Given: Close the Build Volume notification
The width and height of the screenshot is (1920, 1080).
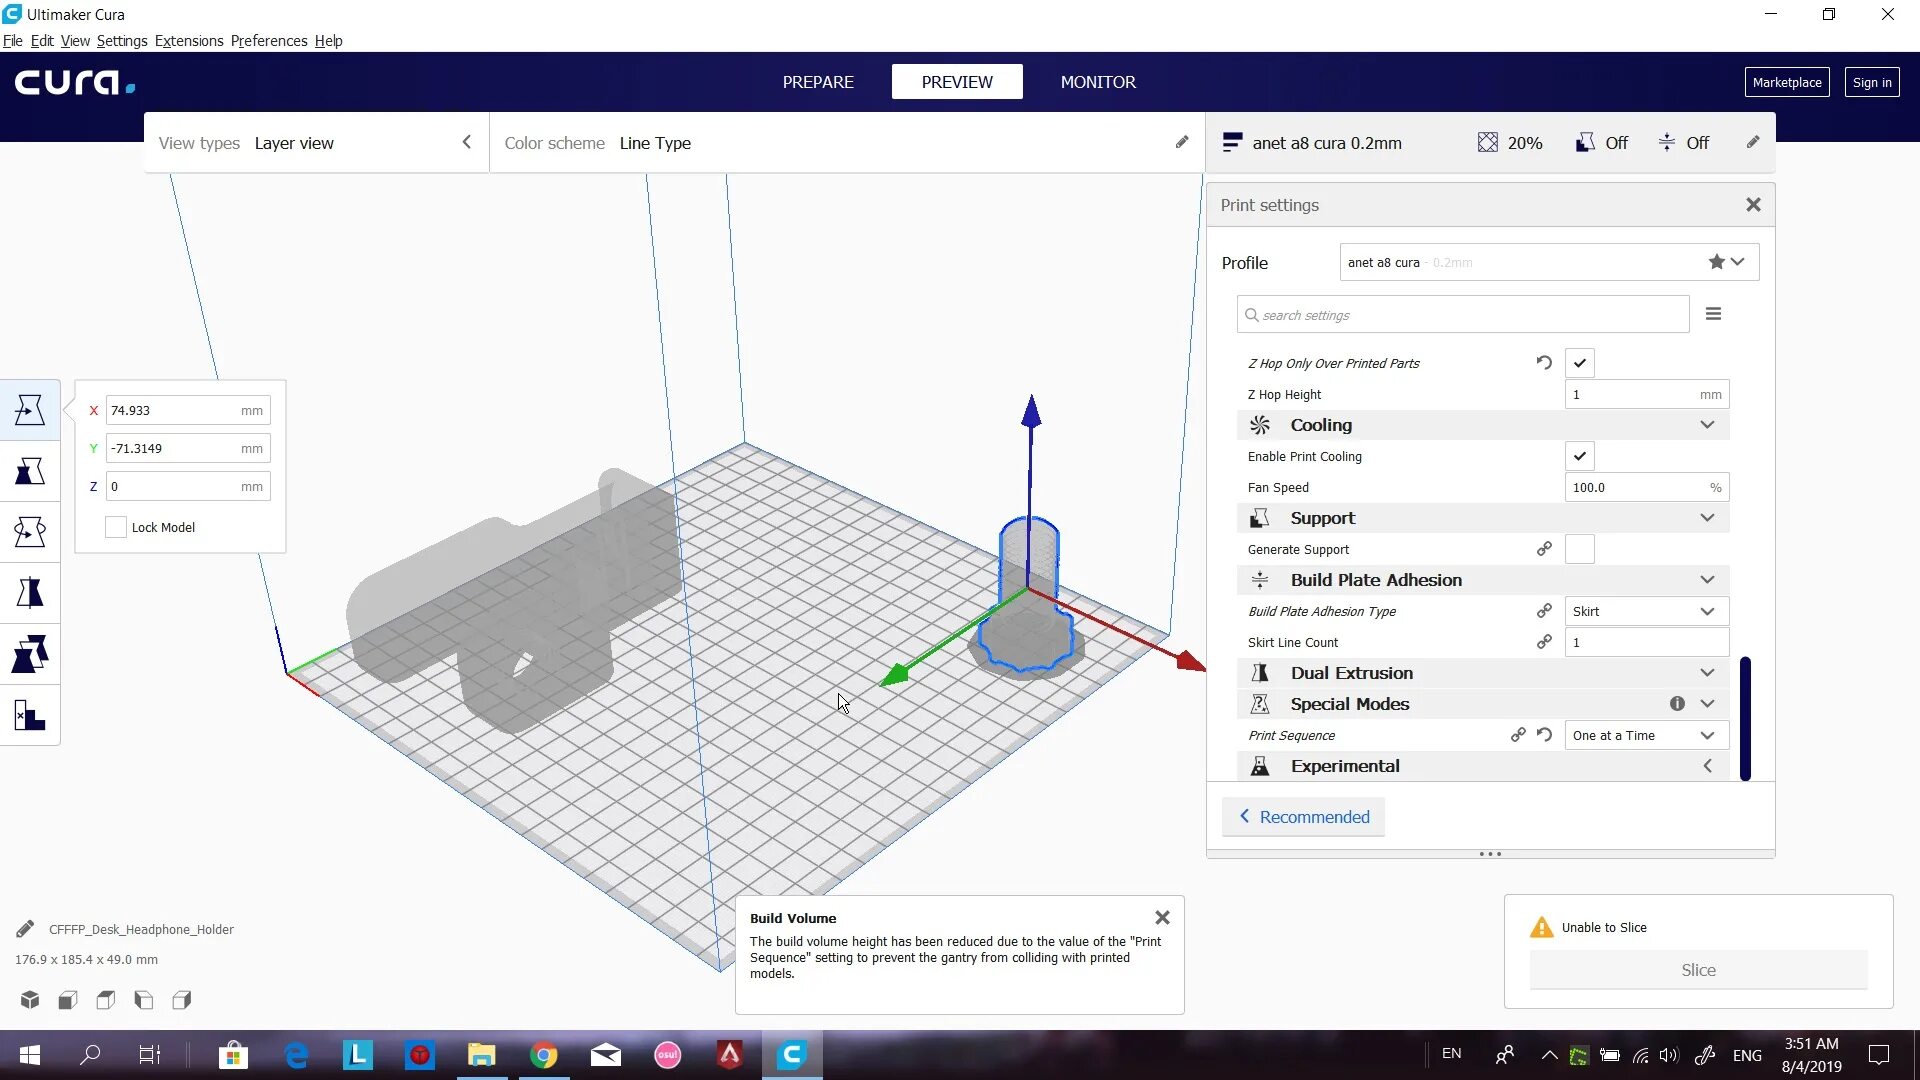Looking at the screenshot, I should coord(1162,917).
